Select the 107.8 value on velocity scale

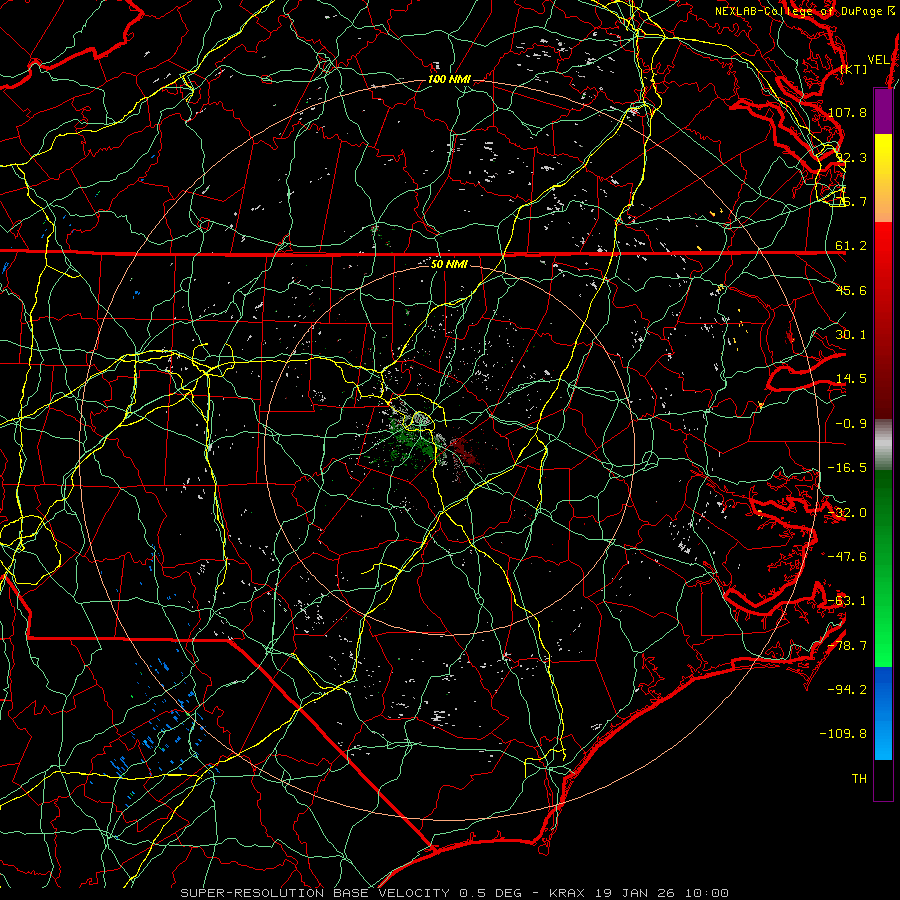pos(847,112)
